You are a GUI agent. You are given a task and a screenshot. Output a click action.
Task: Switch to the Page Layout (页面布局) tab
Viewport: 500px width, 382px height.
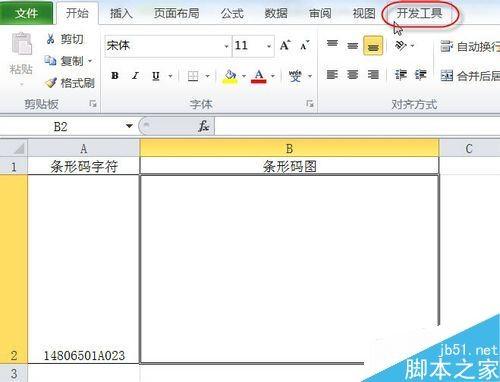coord(176,13)
